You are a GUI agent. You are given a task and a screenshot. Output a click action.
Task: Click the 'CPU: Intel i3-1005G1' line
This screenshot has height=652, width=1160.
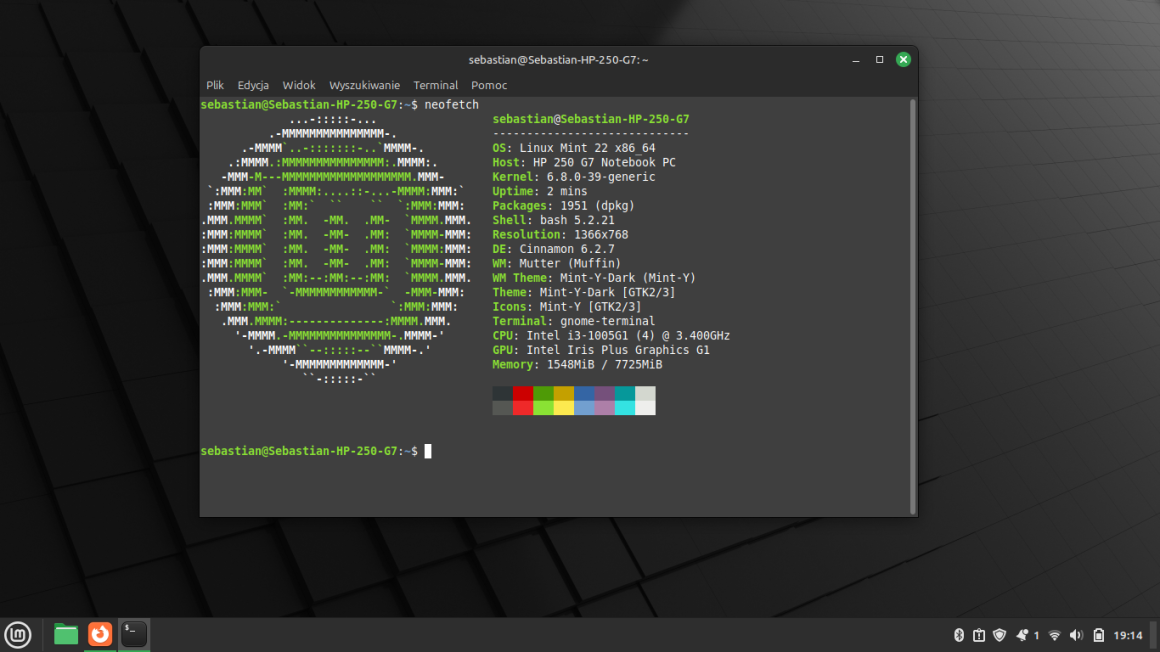pyautogui.click(x=611, y=335)
